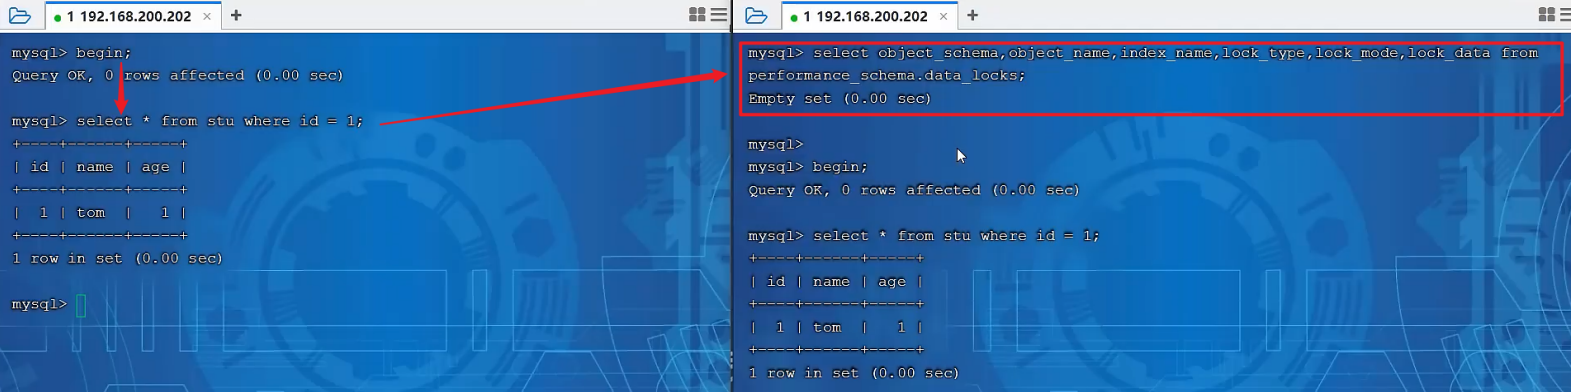Image resolution: width=1572 pixels, height=392 pixels.
Task: Select the 192.168.200.202 tab in left window
Action: coord(132,16)
